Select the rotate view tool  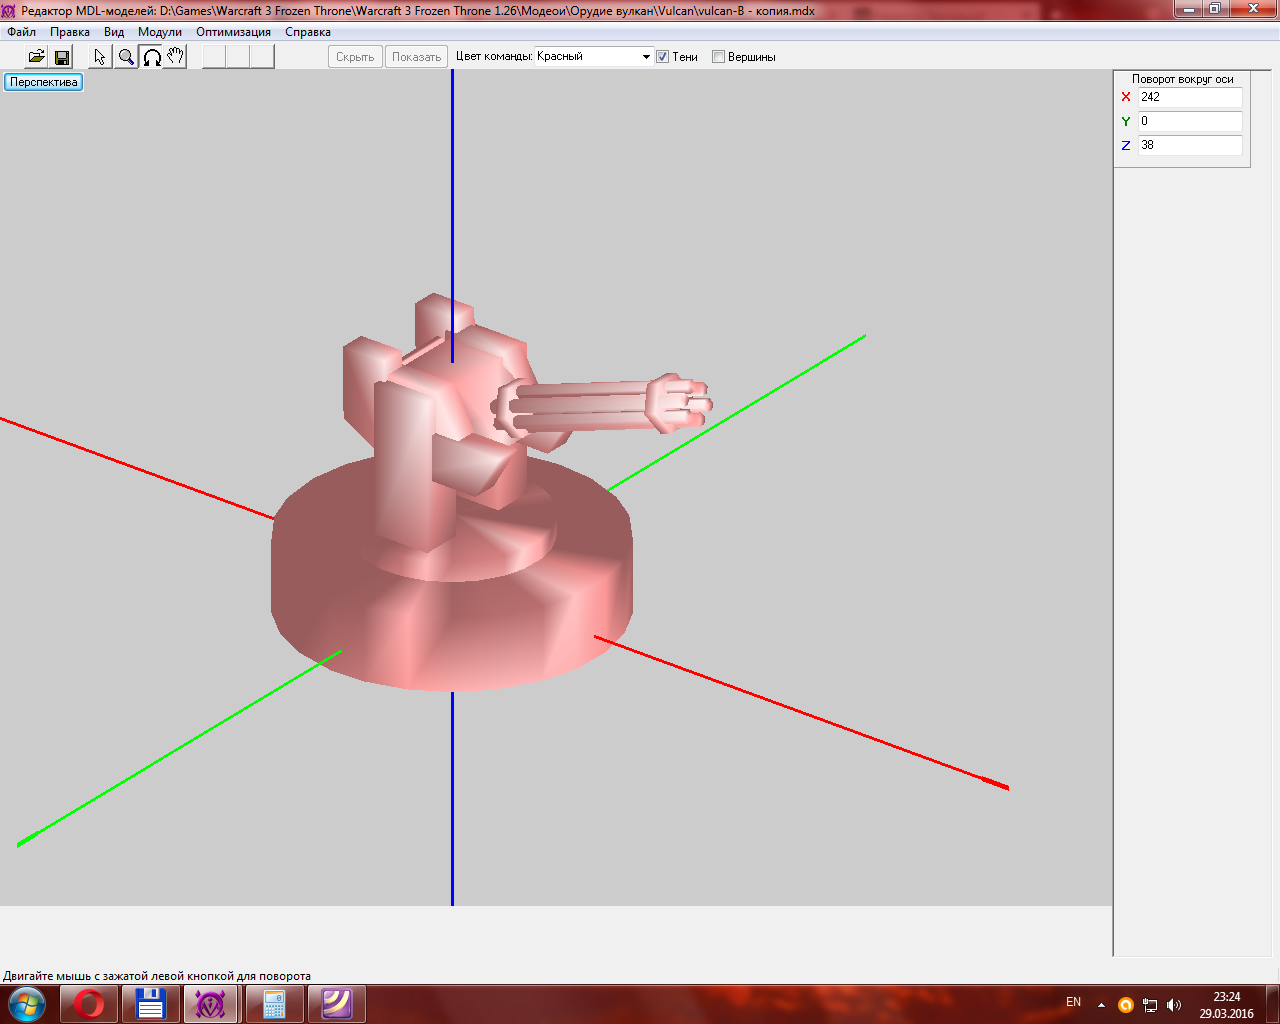tap(151, 57)
